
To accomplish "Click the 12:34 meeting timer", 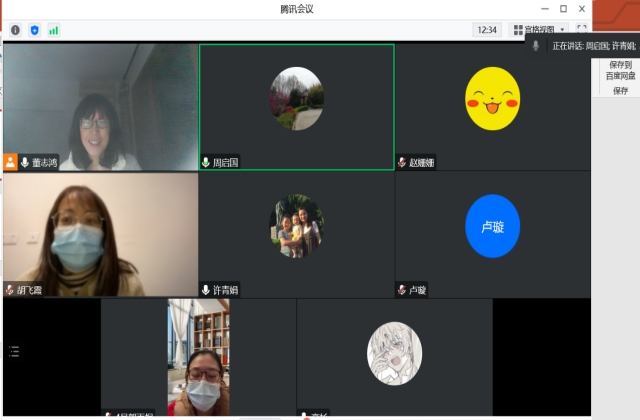I will (487, 30).
